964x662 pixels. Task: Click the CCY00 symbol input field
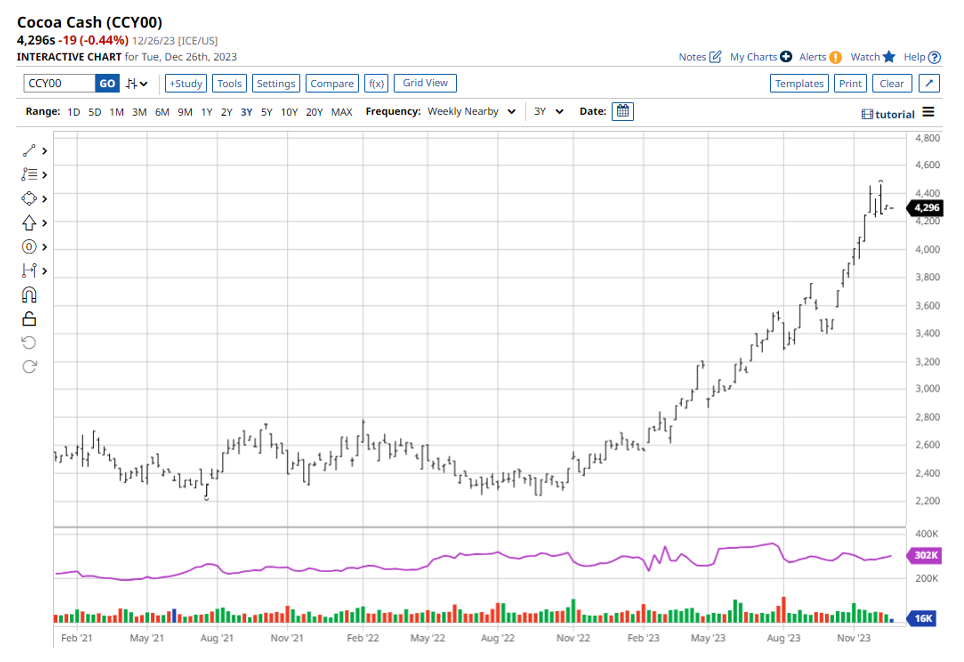click(x=59, y=84)
